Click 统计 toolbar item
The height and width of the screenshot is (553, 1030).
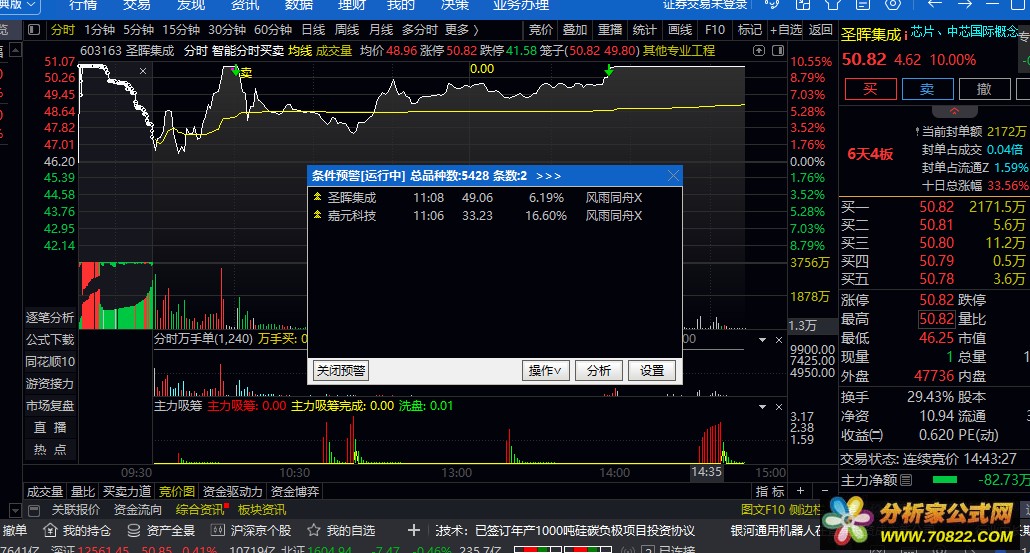[644, 30]
